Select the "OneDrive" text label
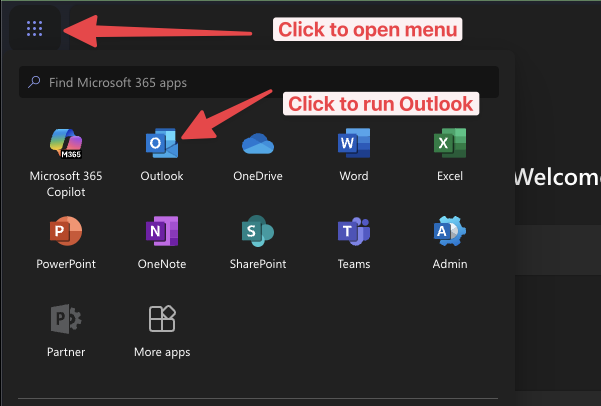The width and height of the screenshot is (601, 406). [x=258, y=176]
